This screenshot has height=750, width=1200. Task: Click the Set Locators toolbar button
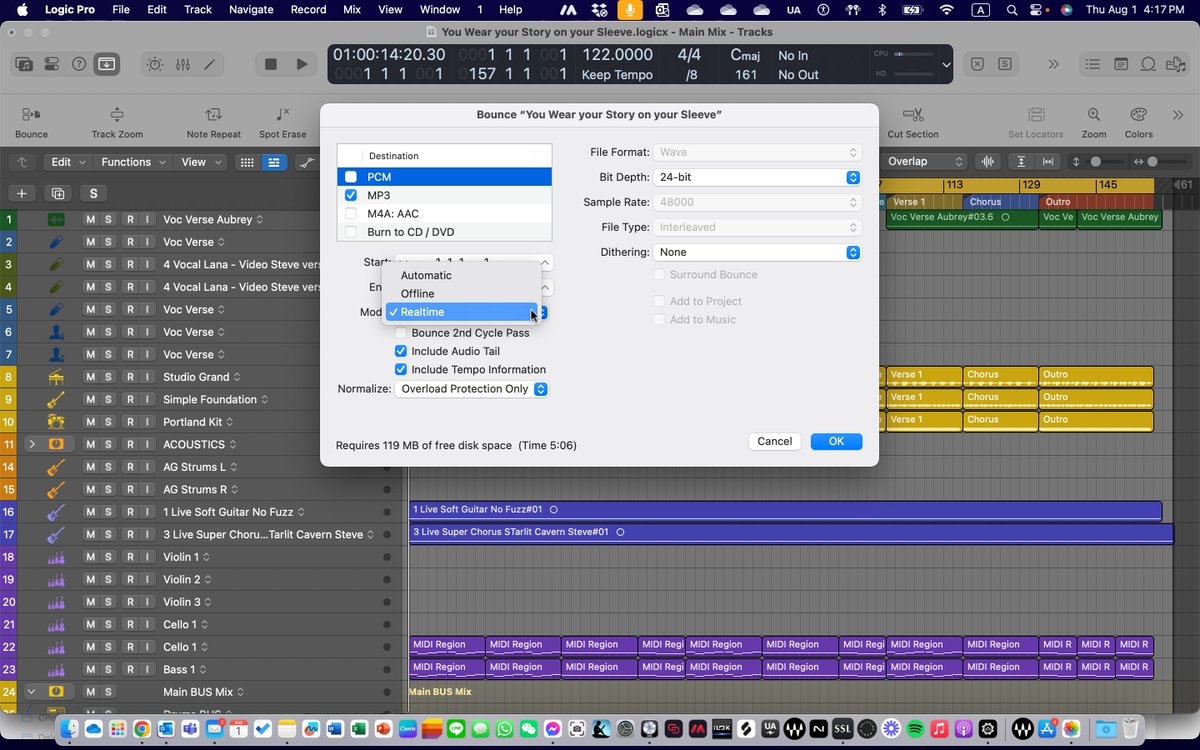1035,123
